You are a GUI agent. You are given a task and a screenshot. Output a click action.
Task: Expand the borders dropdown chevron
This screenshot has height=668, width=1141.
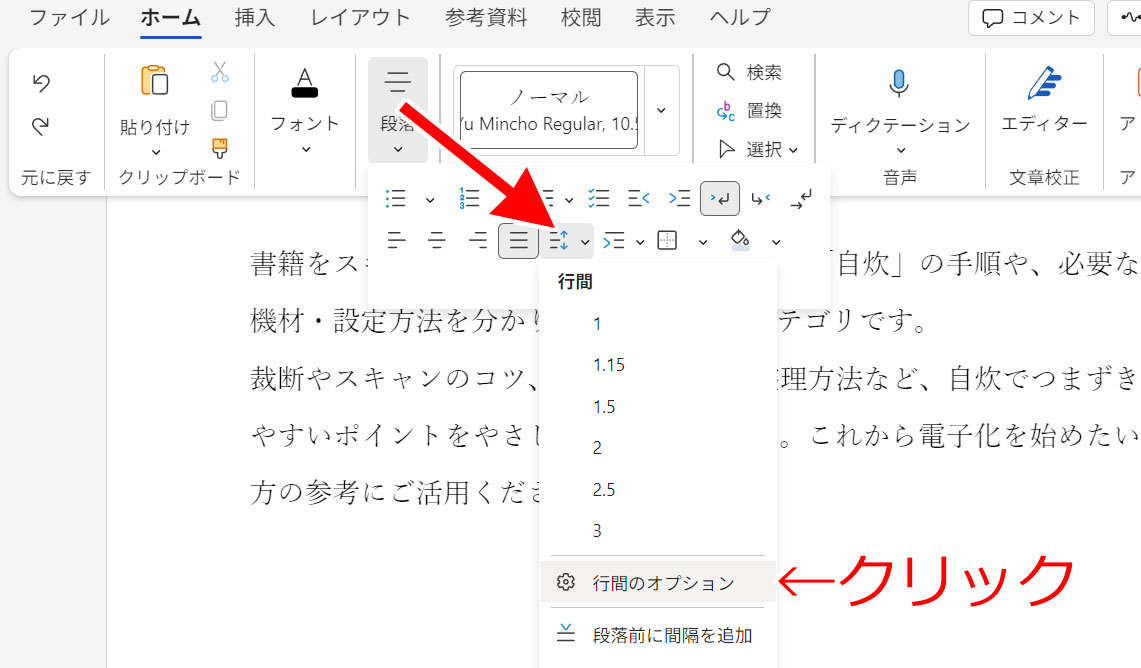tap(702, 242)
